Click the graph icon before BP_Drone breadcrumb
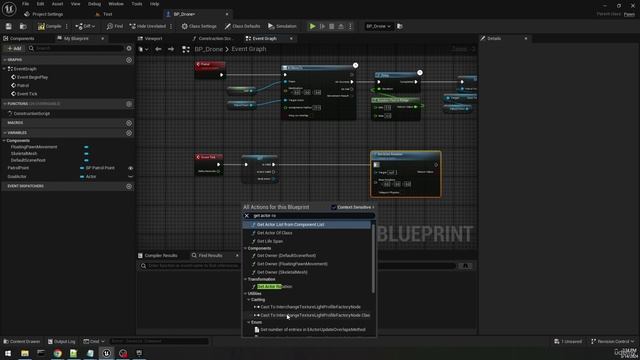Image resolution: width=640 pixels, height=360 pixels. (x=186, y=49)
